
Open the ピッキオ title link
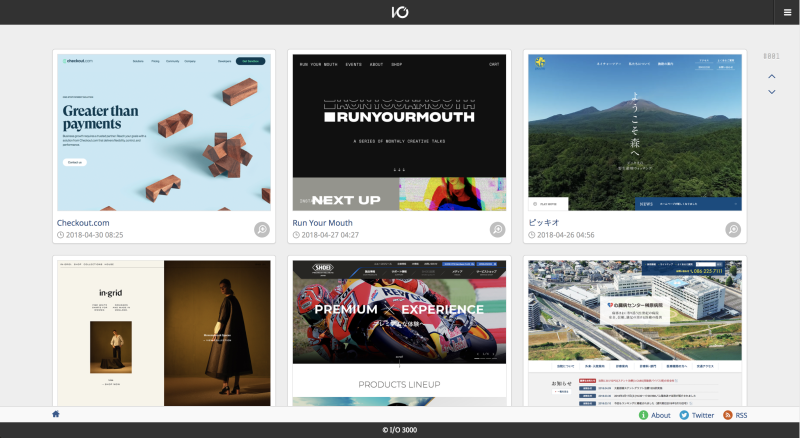pos(544,223)
